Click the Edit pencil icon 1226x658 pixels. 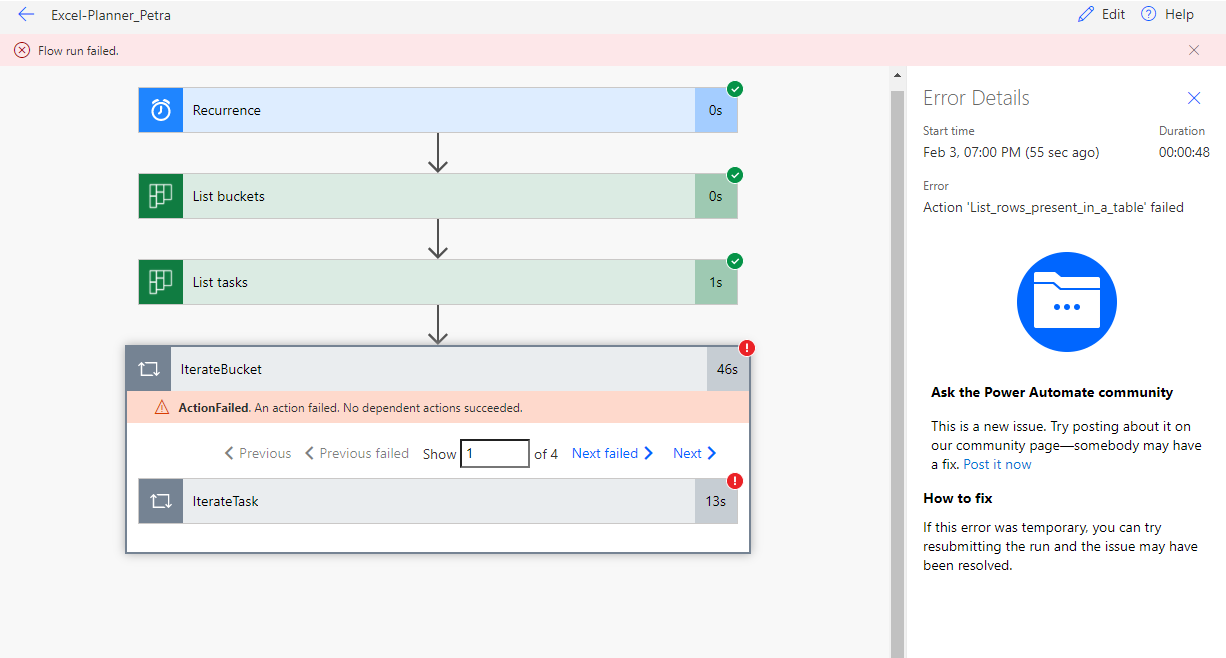point(1086,15)
